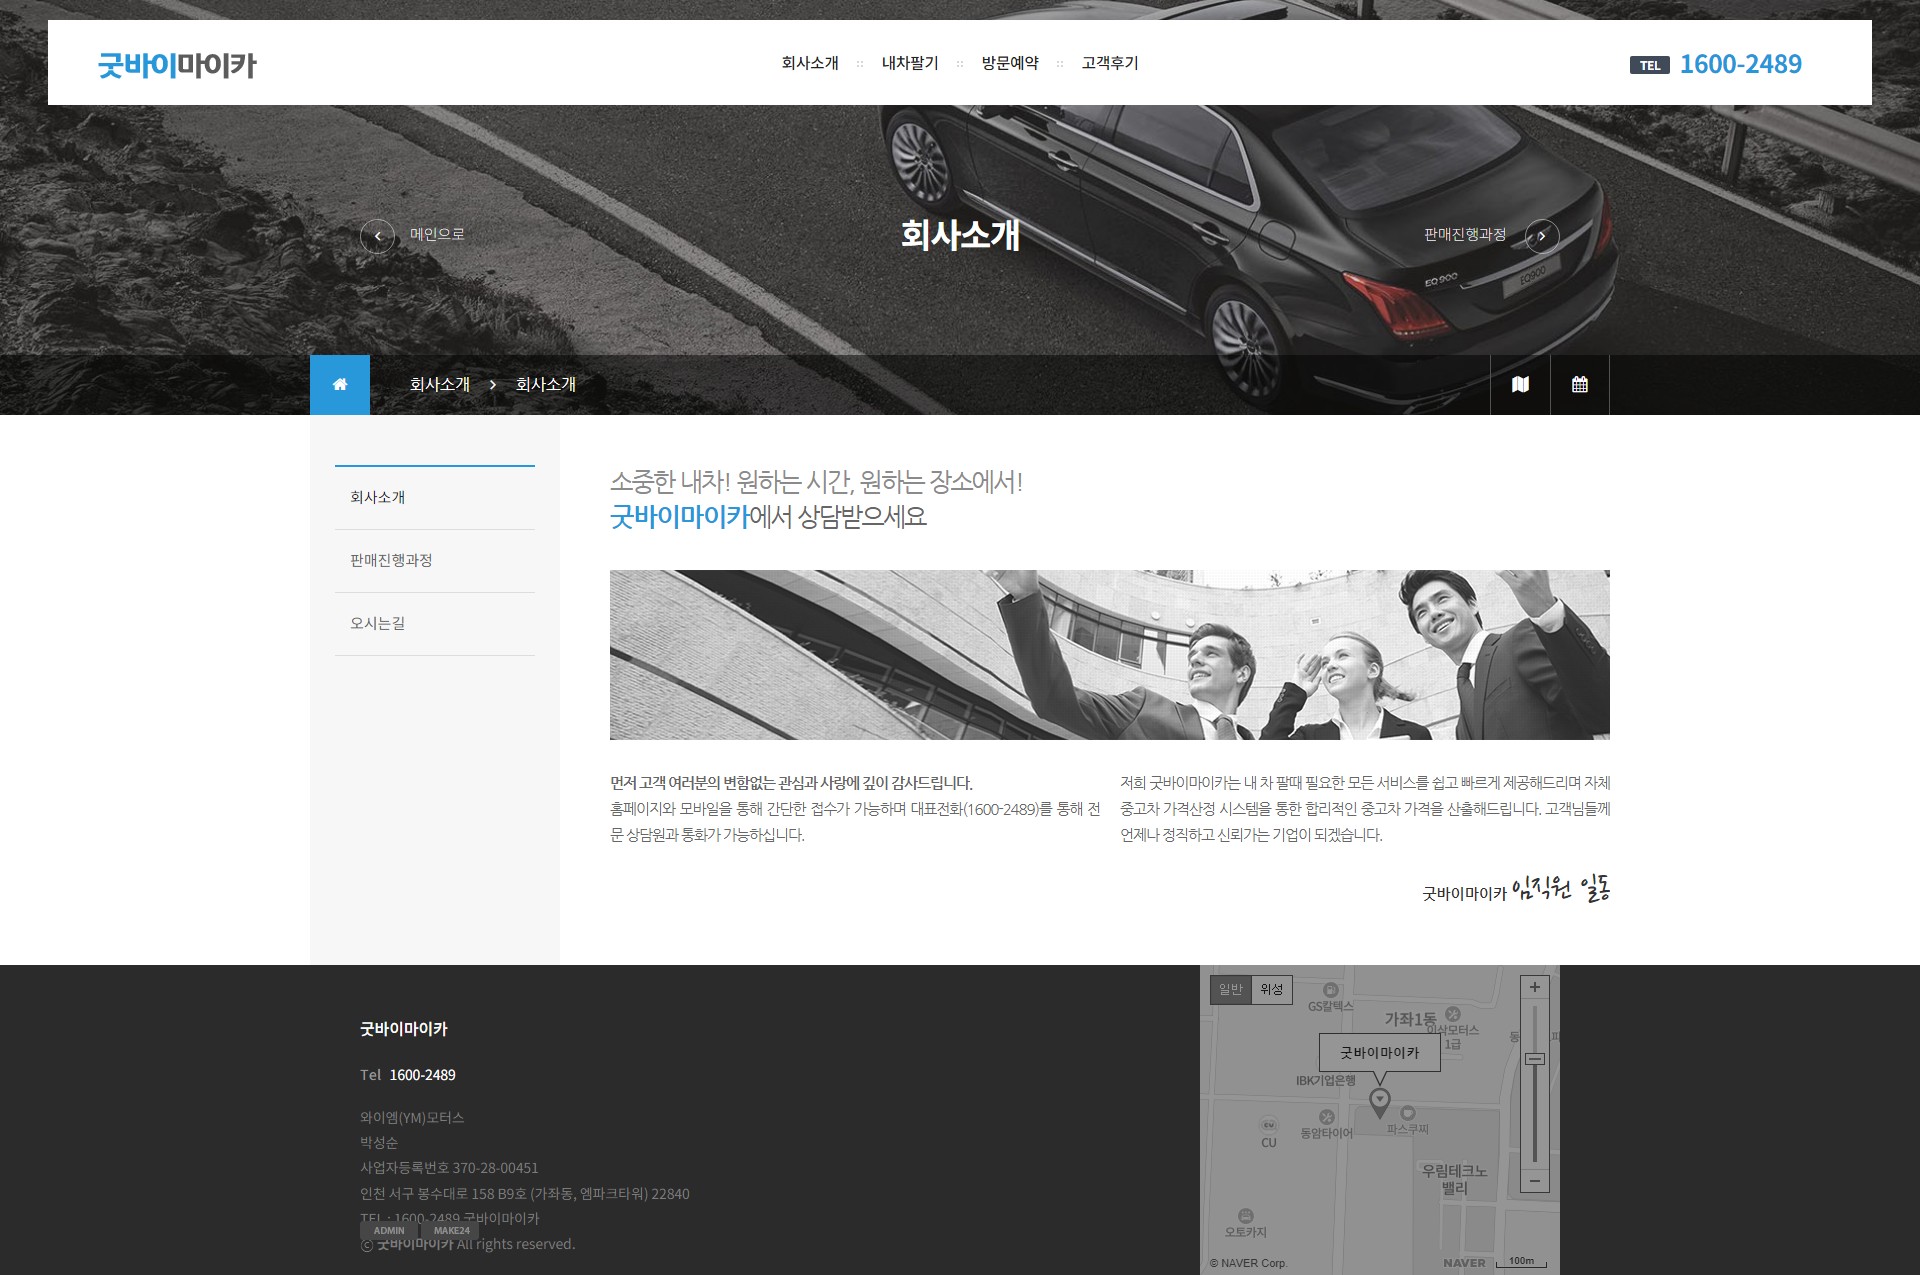Viewport: 1920px width, 1275px height.
Task: Click the right circle arrow next to 판매진행과정
Action: click(1542, 236)
